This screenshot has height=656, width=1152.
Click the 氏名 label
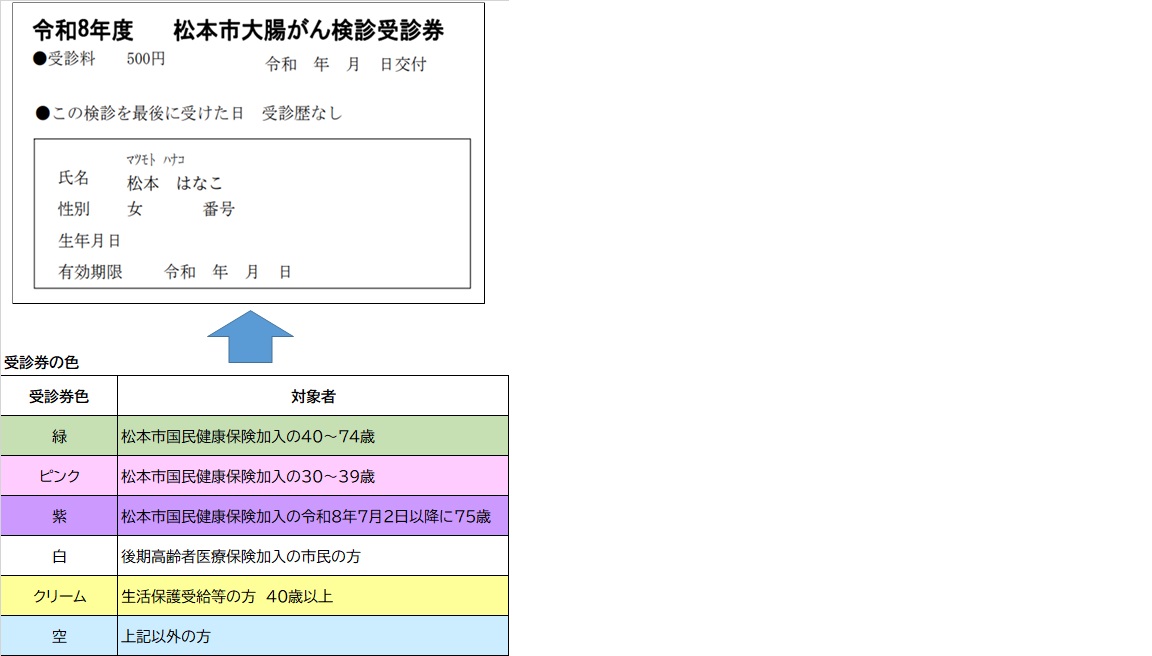click(x=74, y=178)
